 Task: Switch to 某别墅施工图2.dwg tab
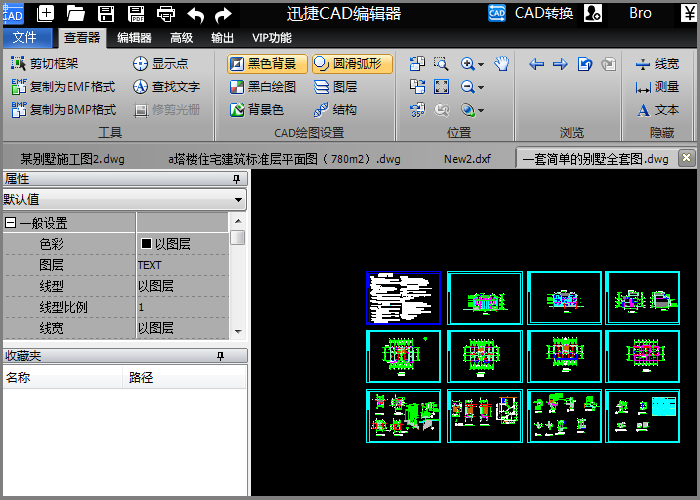(x=72, y=159)
